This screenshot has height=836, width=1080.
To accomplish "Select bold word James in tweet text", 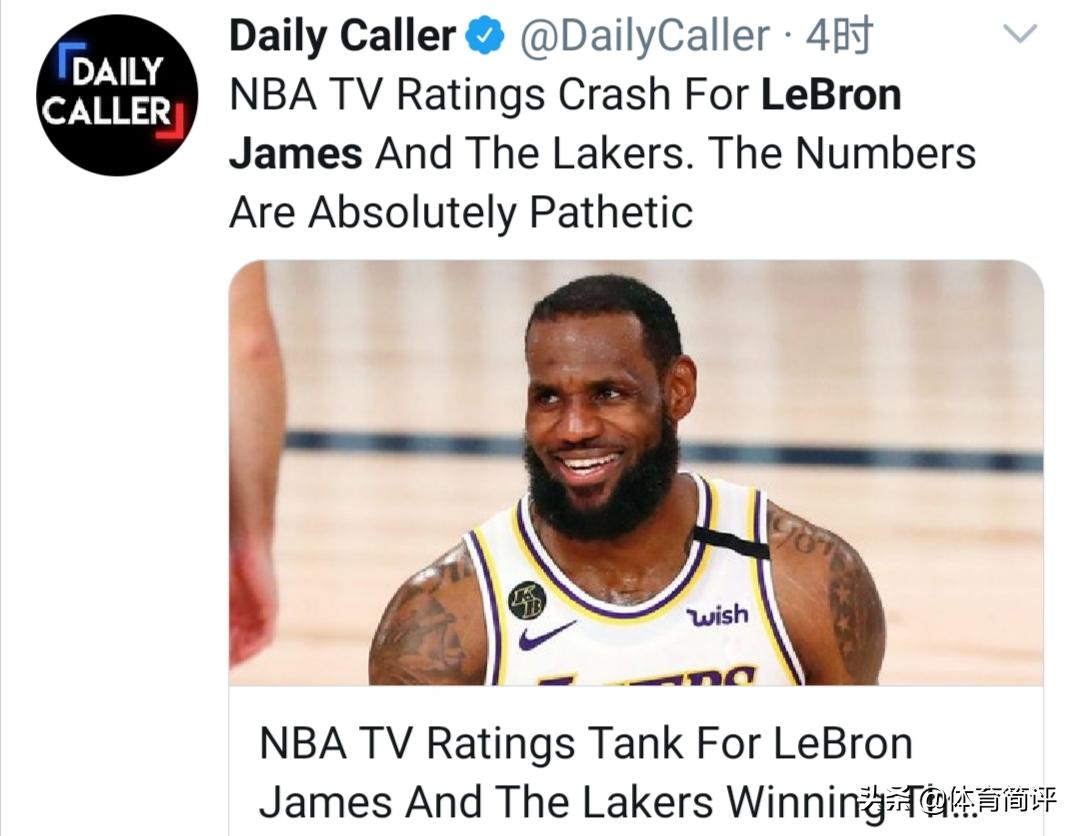I will [296, 154].
